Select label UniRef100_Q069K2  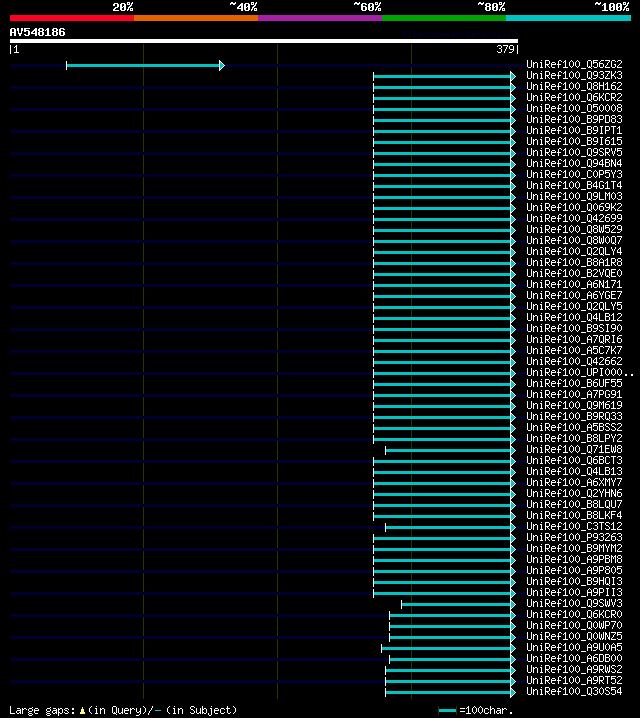[x=574, y=207]
